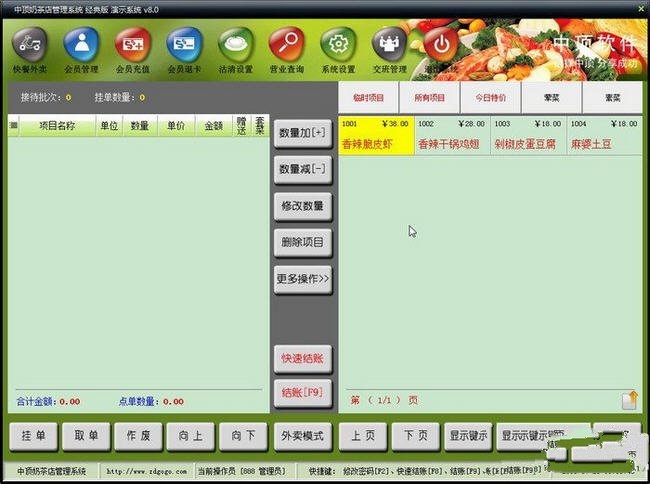Open 沽清设置 plate icon

coord(235,45)
